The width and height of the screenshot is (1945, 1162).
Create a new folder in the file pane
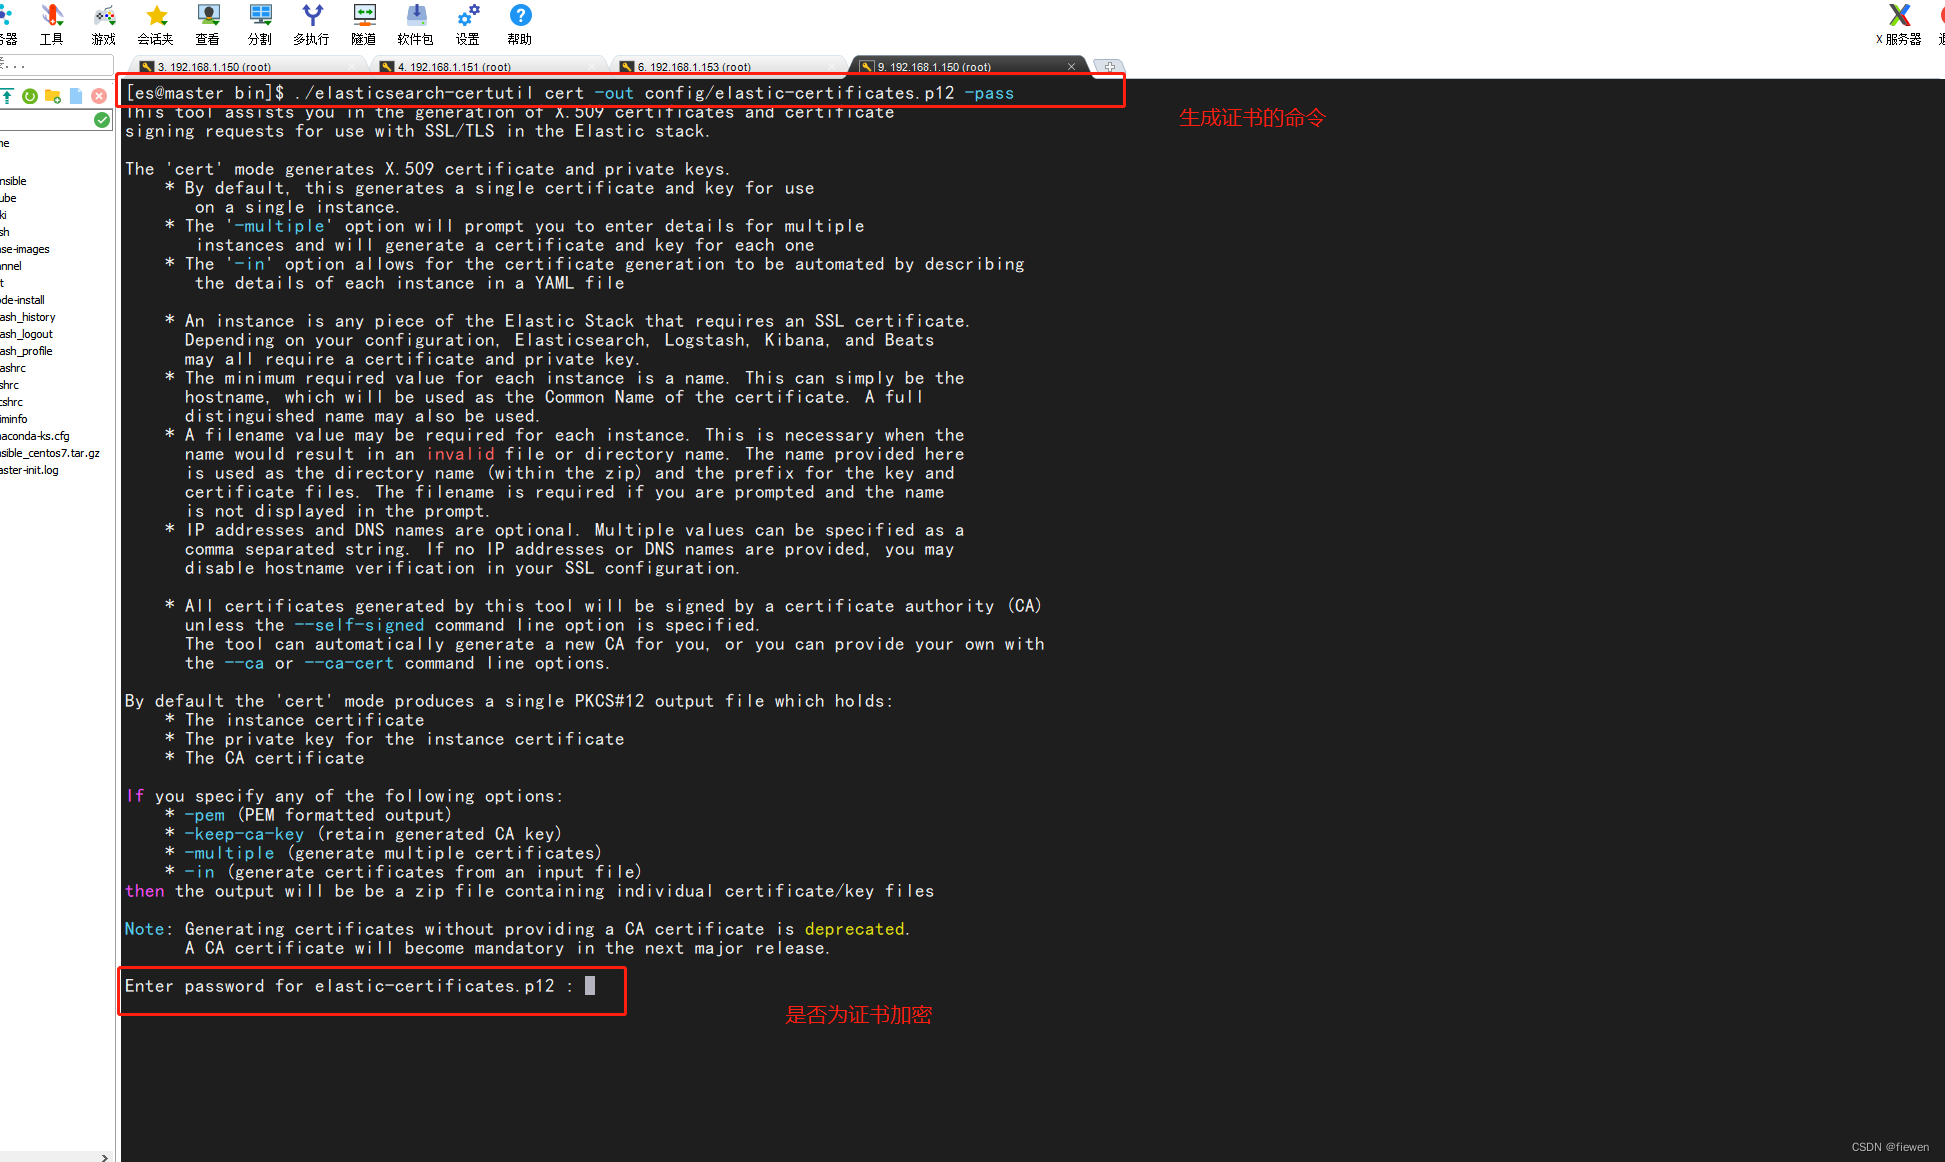53,96
